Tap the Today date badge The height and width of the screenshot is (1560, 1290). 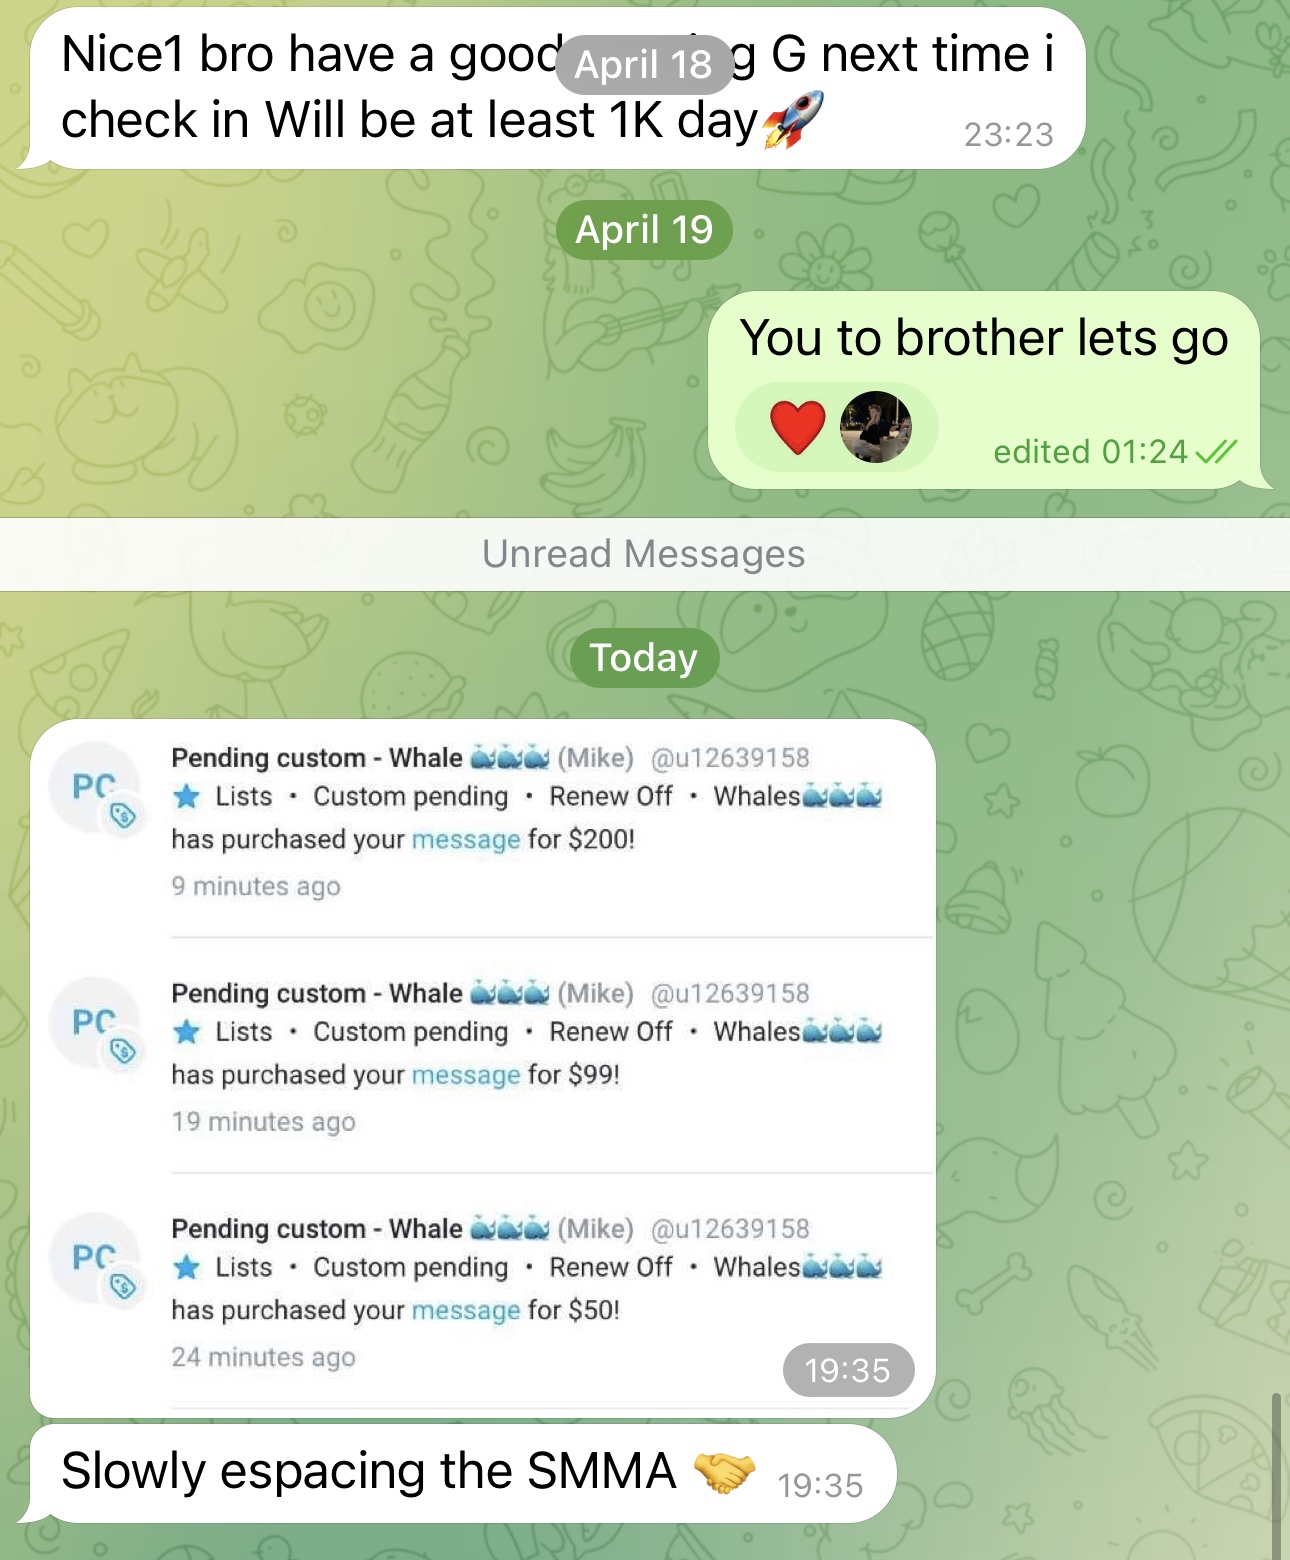pyautogui.click(x=644, y=658)
